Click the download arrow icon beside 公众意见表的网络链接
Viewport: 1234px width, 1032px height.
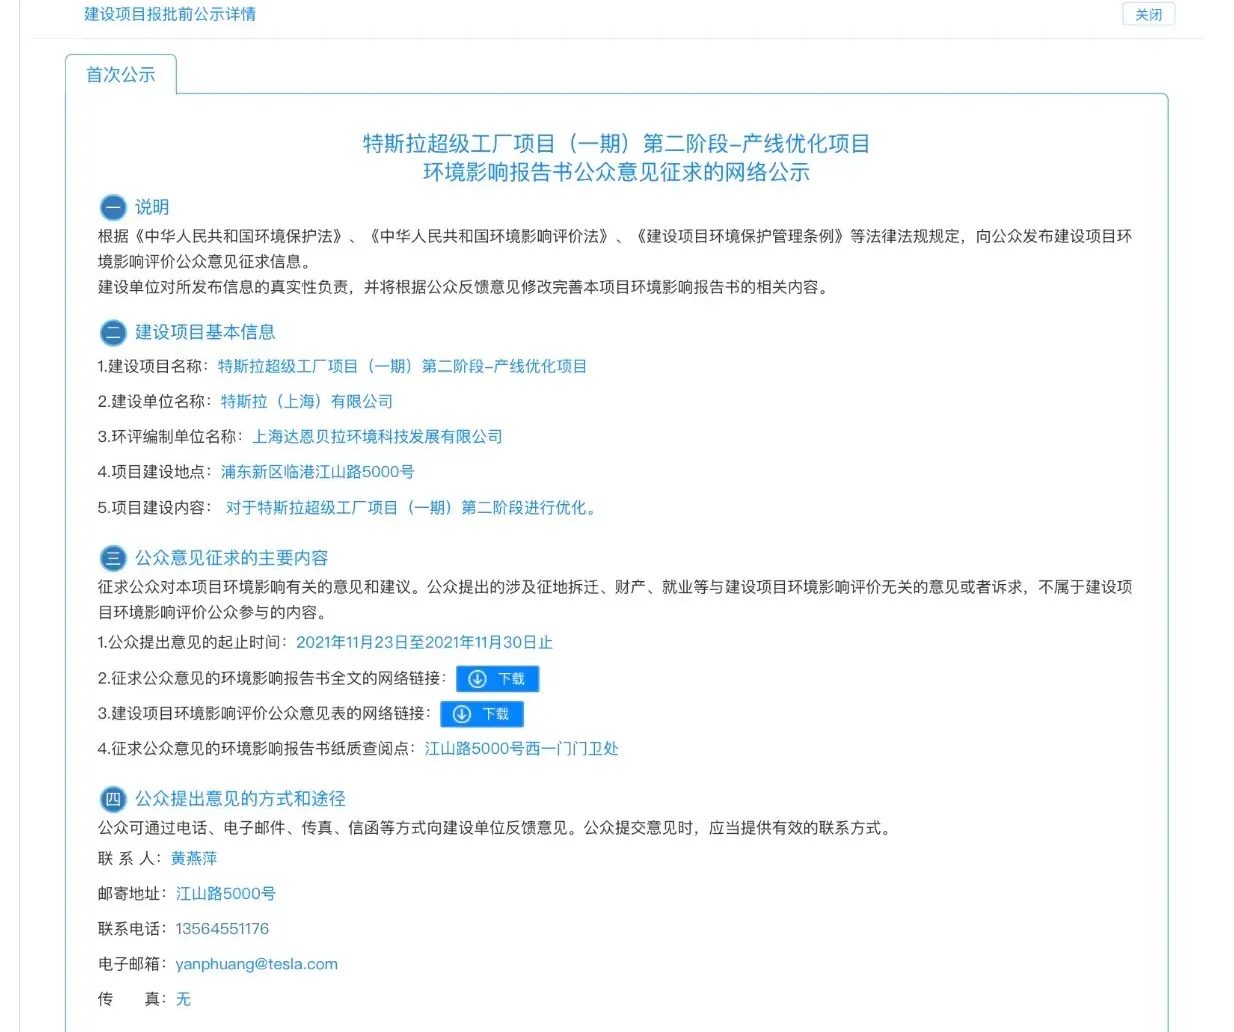[461, 714]
